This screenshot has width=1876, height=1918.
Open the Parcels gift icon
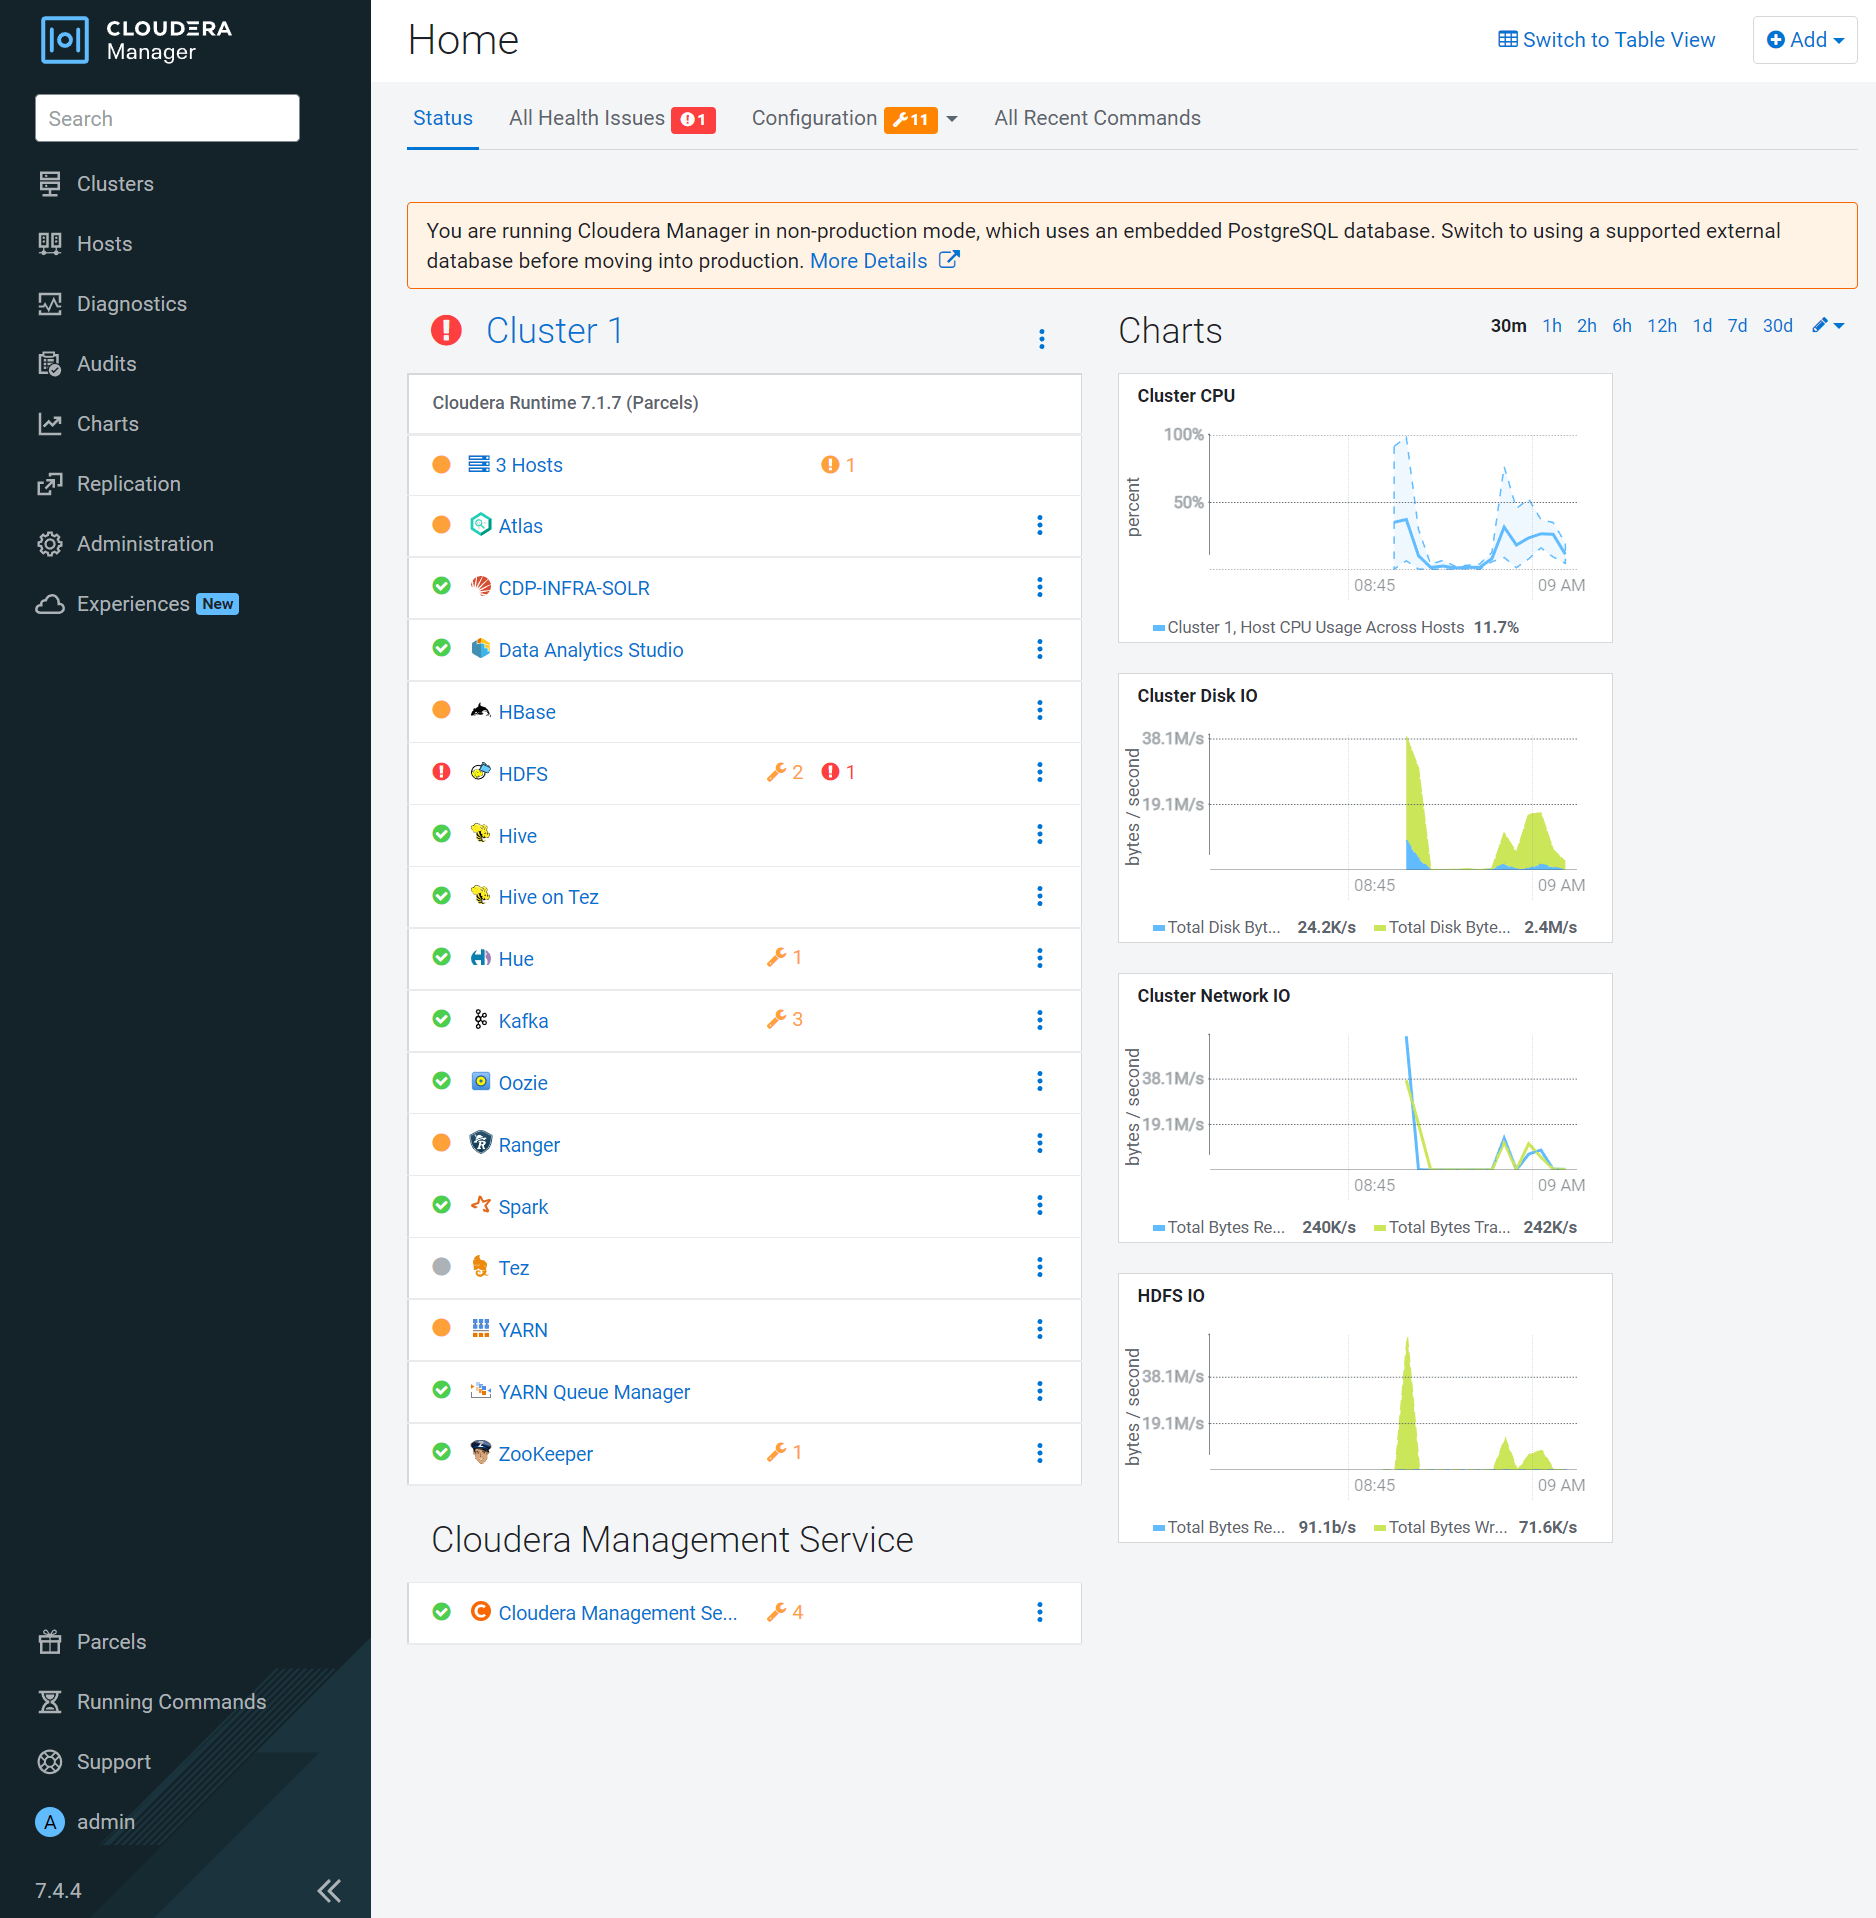pyautogui.click(x=50, y=1642)
